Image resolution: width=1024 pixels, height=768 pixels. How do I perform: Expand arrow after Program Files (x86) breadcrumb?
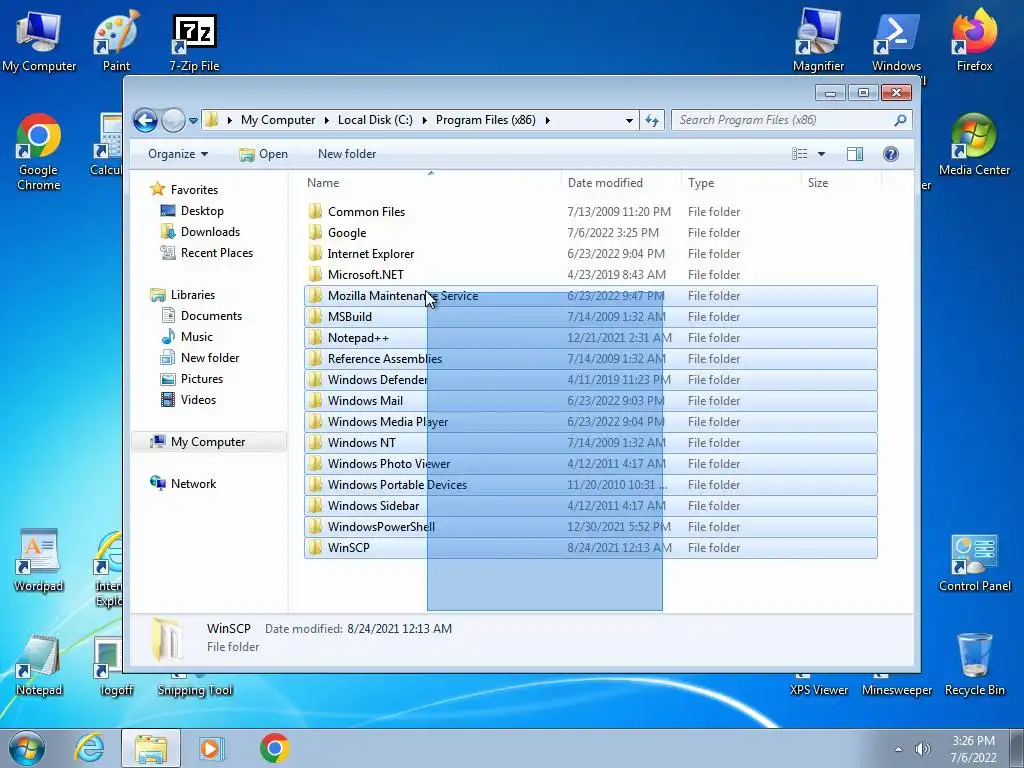(547, 120)
